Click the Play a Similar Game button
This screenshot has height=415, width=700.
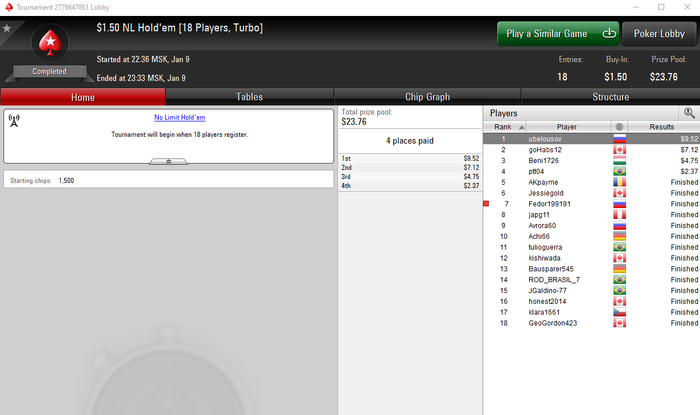coord(558,33)
